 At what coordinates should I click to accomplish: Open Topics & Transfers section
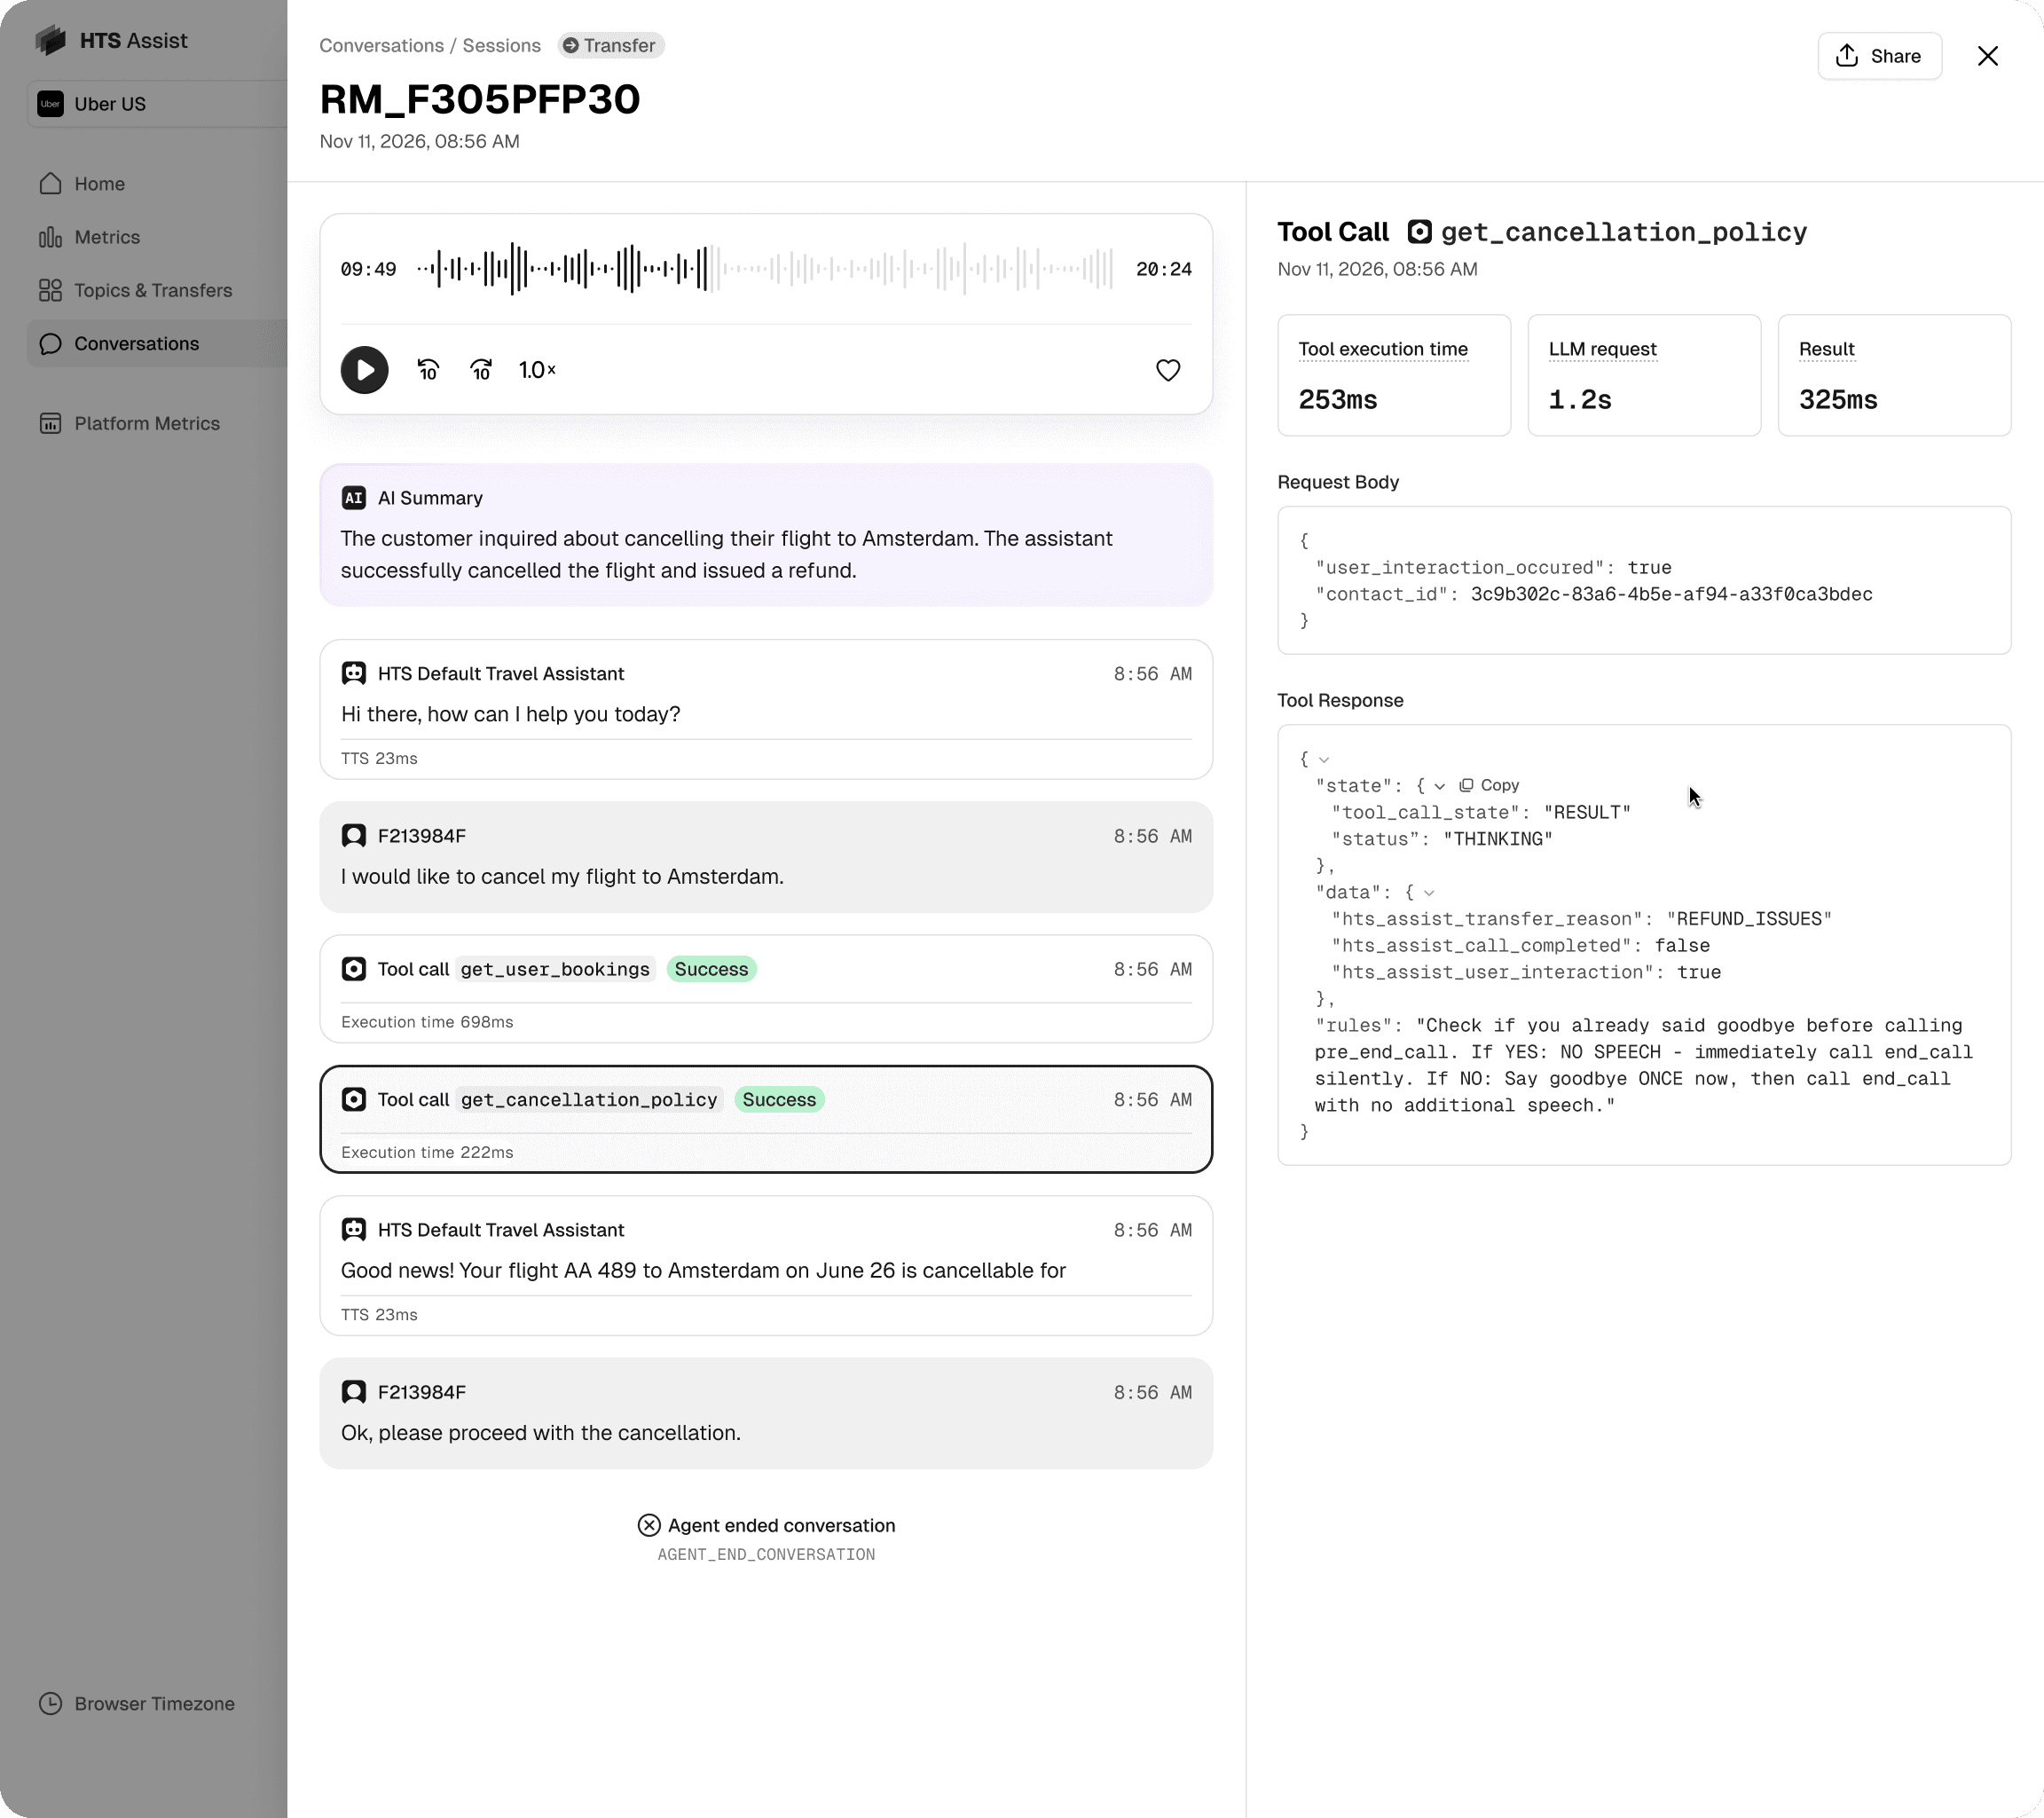pyautogui.click(x=152, y=290)
